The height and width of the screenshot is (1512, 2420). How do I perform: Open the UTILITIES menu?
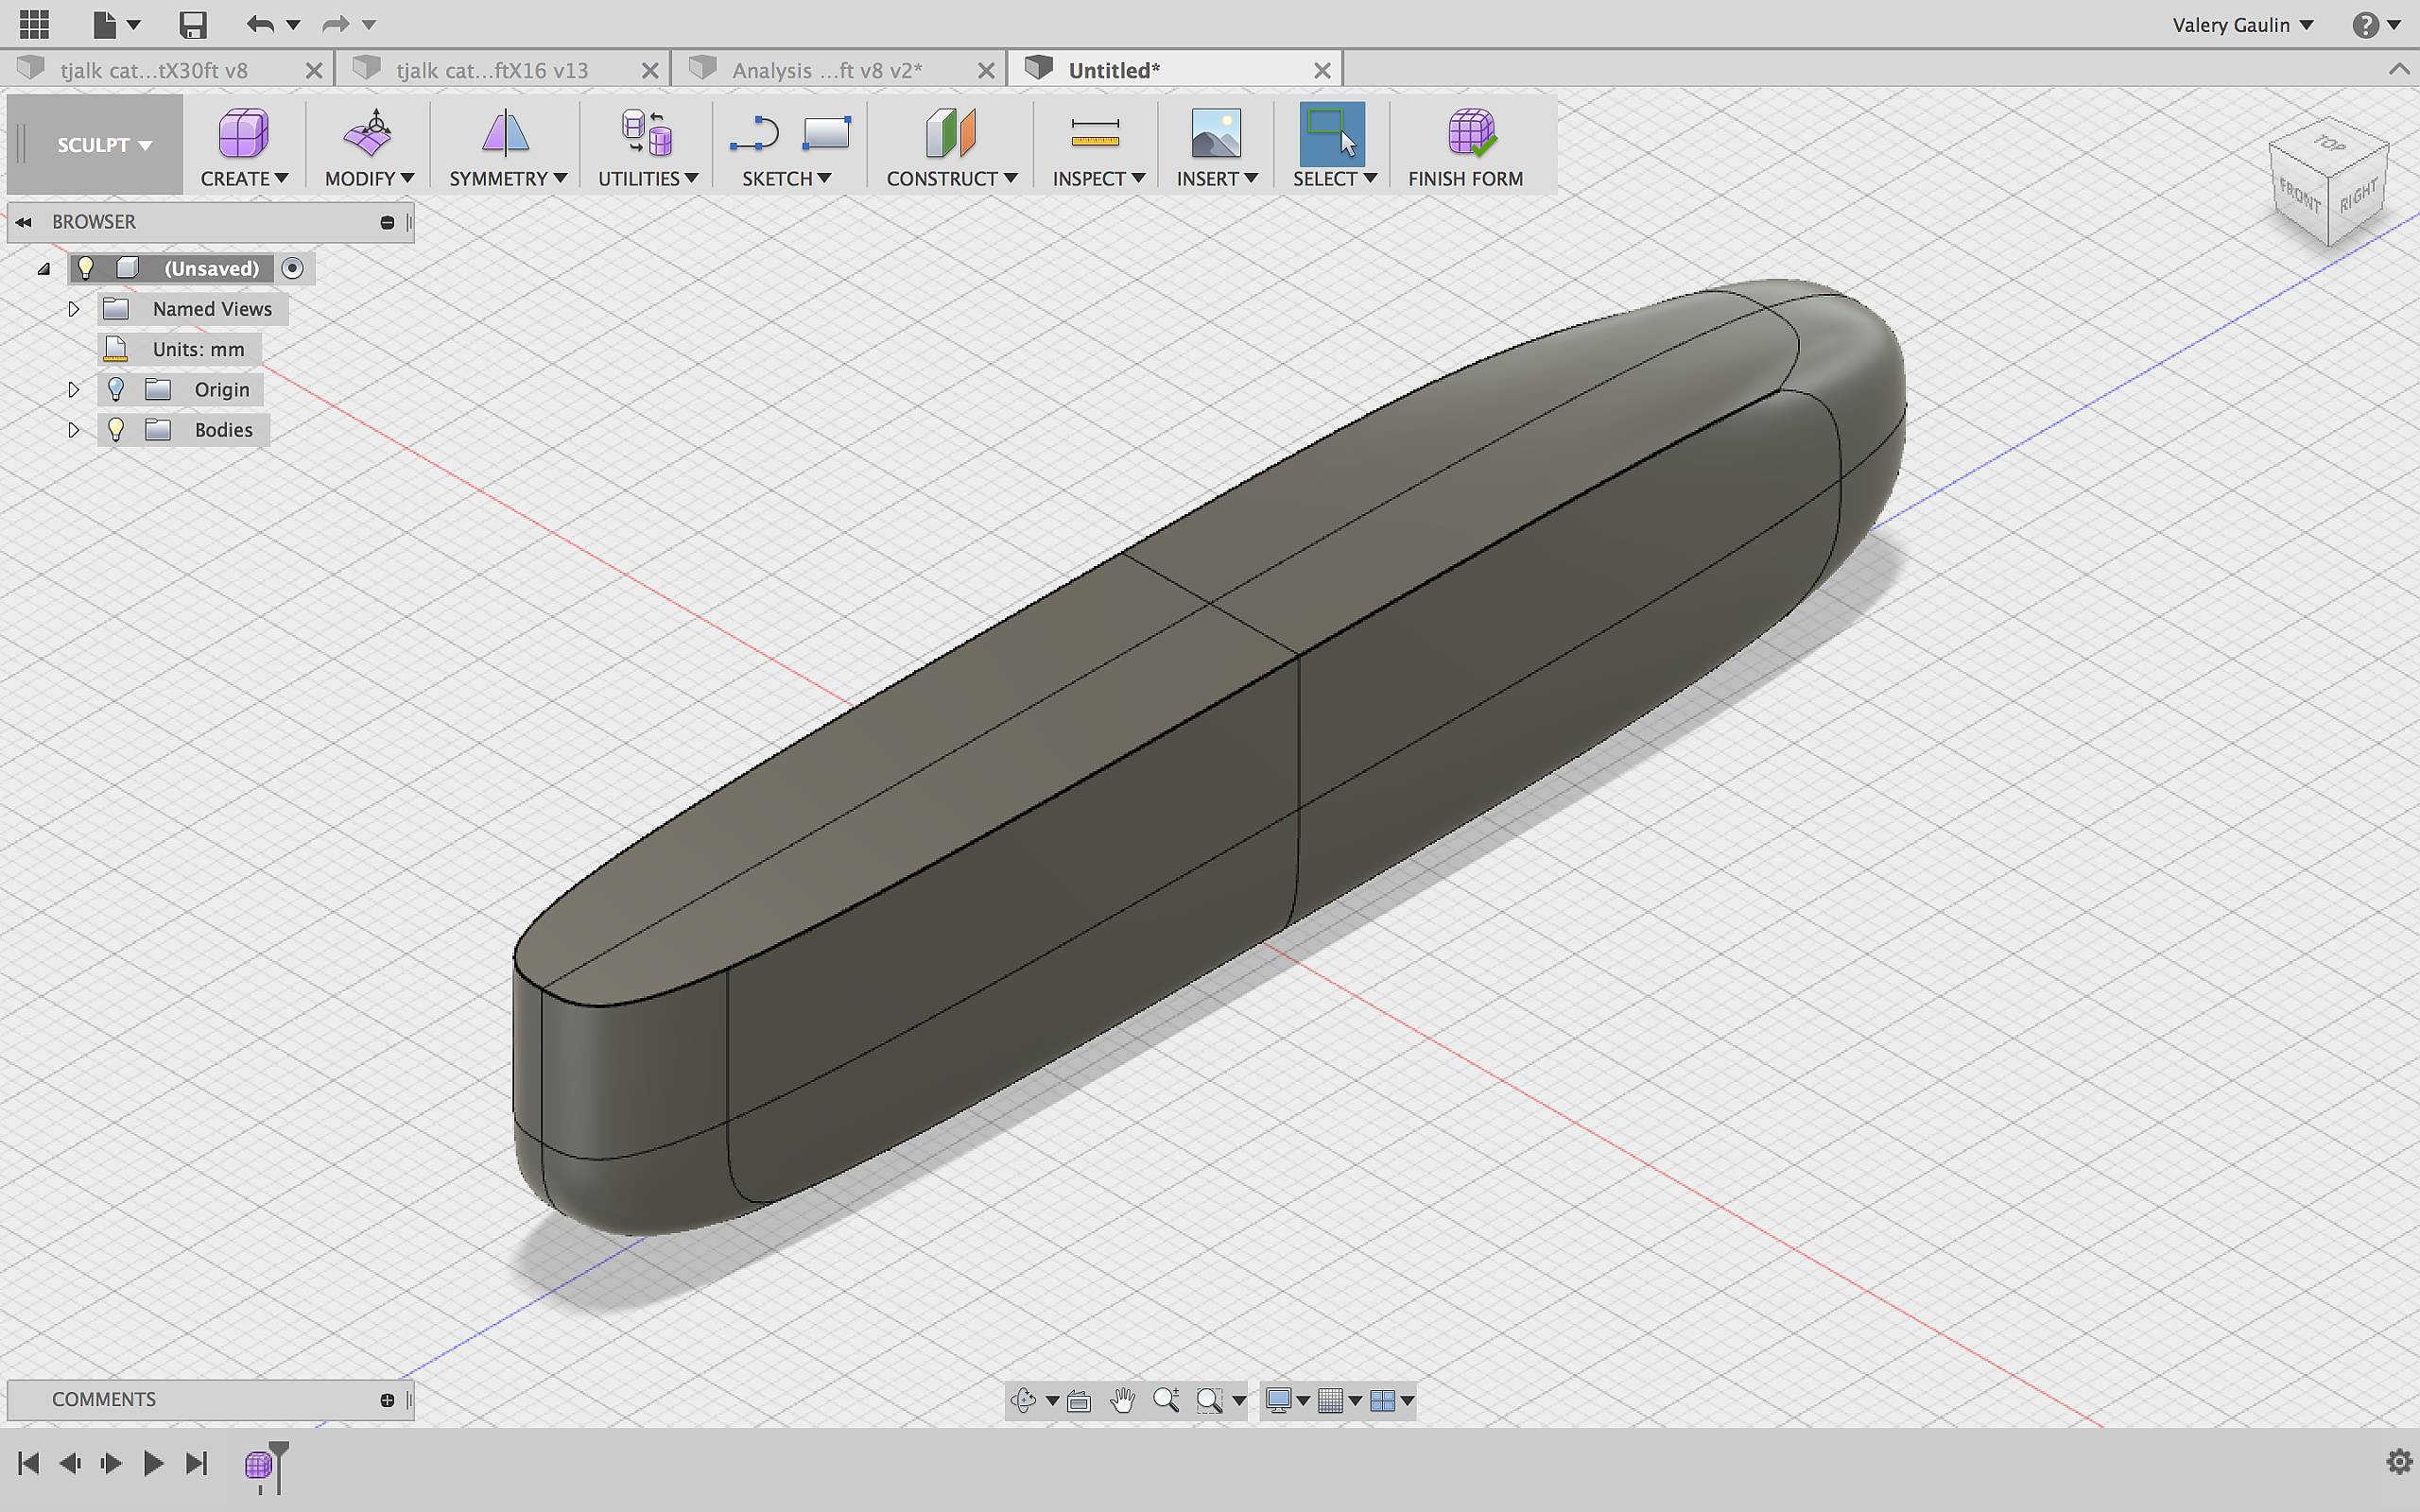coord(647,178)
